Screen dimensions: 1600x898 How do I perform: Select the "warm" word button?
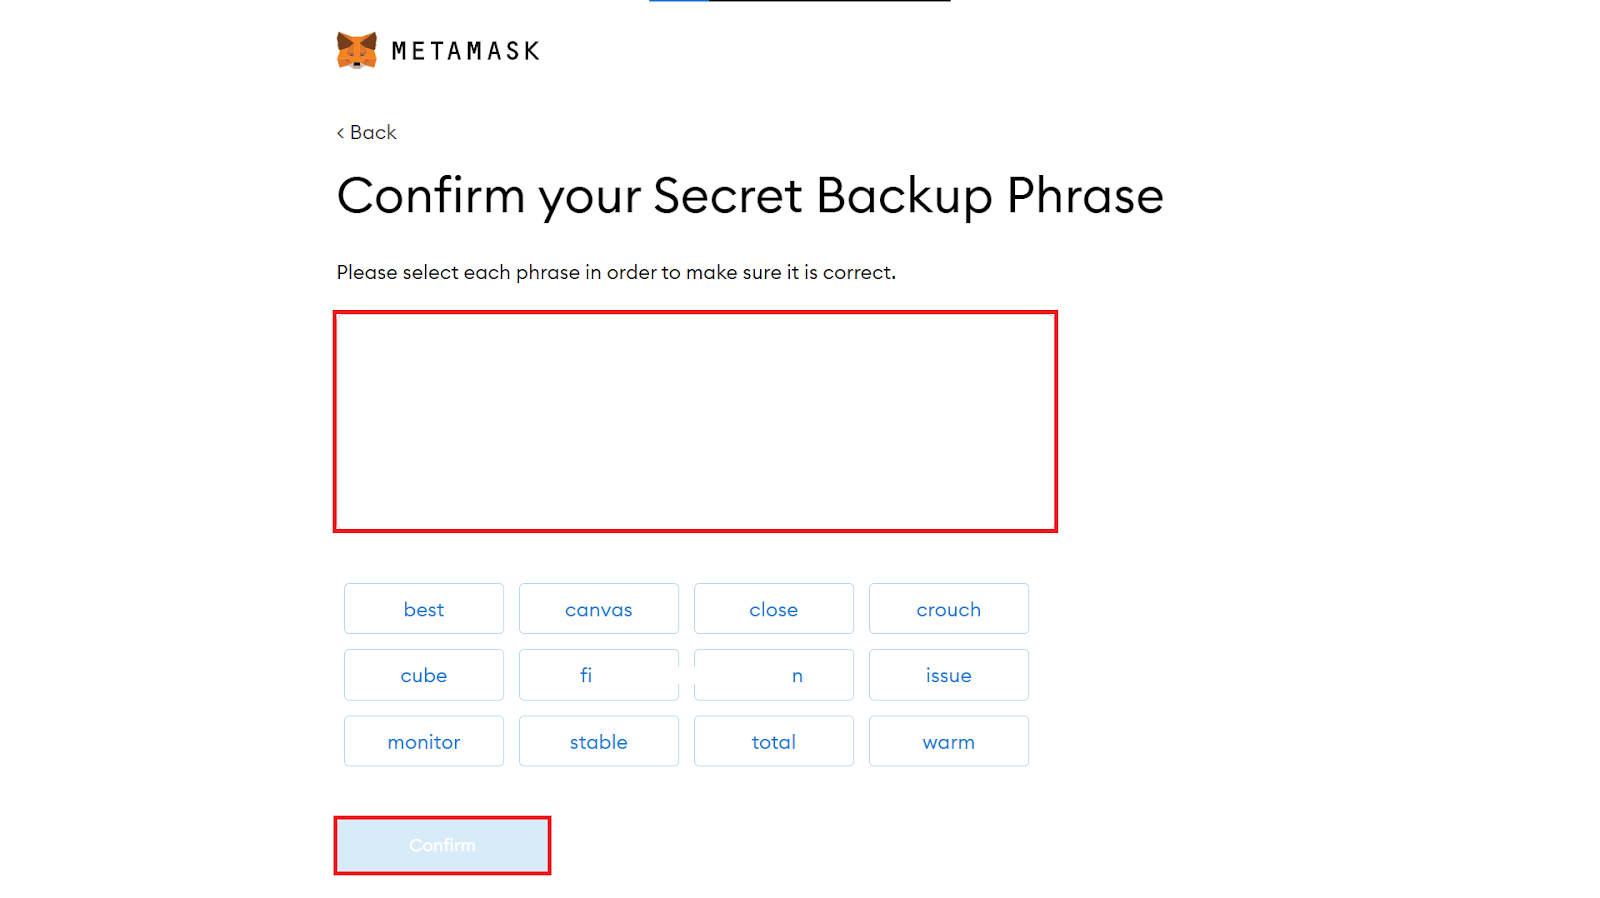949,742
